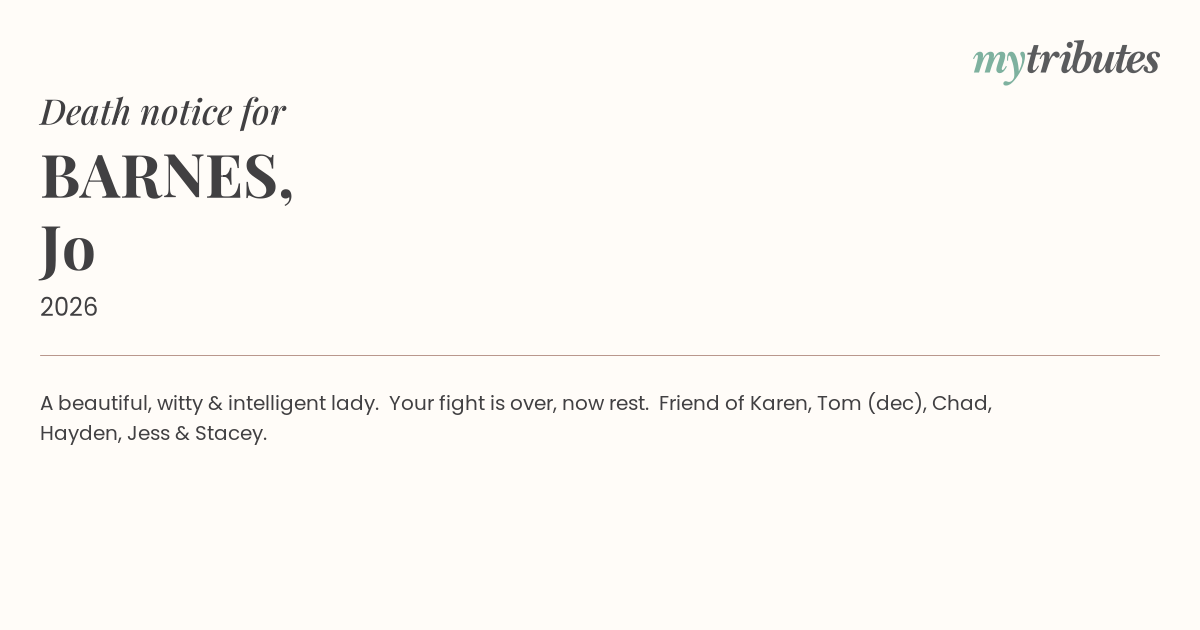
Task: Click "A beautiful, witty & intelligent lady" sentence
Action: 209,404
